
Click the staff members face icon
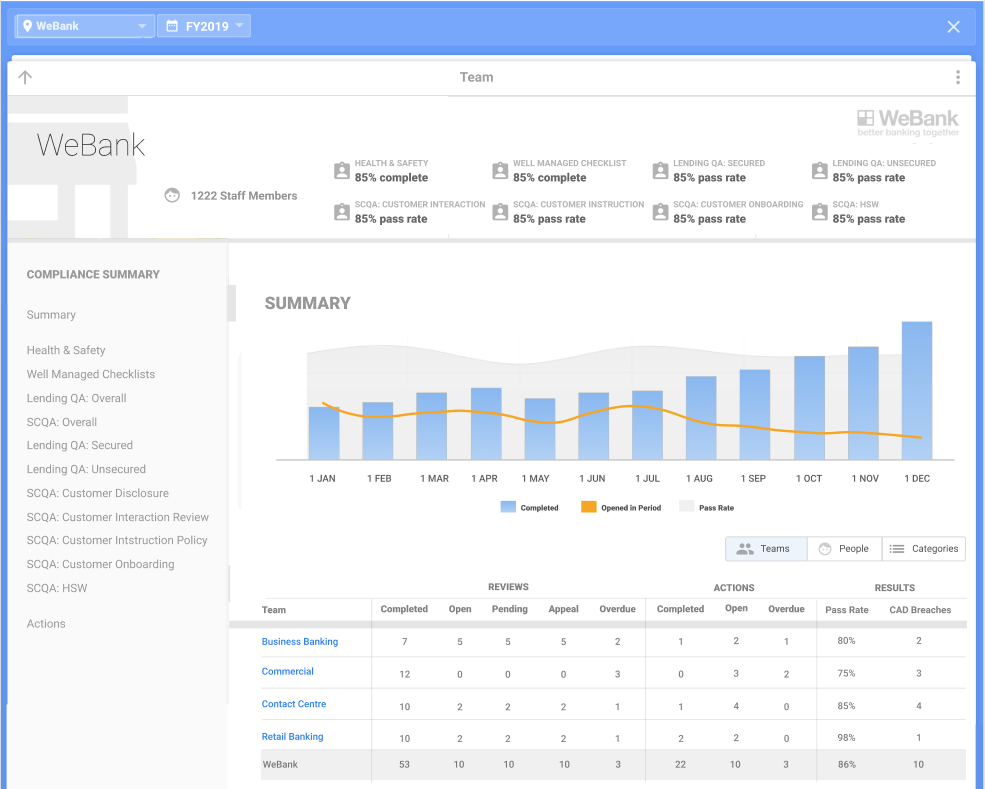(x=172, y=195)
